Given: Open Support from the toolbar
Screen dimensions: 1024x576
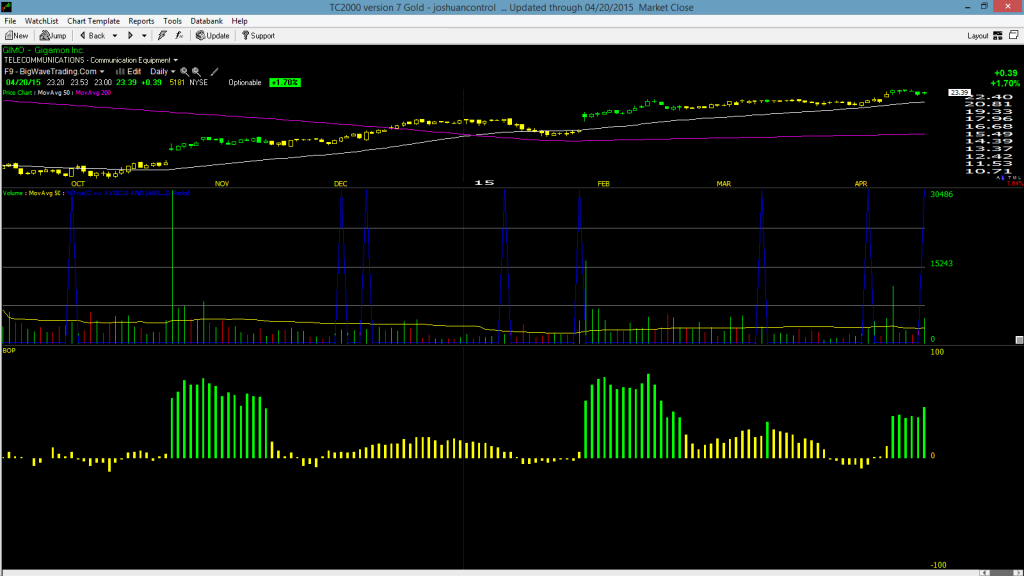Looking at the screenshot, I should click(x=258, y=36).
